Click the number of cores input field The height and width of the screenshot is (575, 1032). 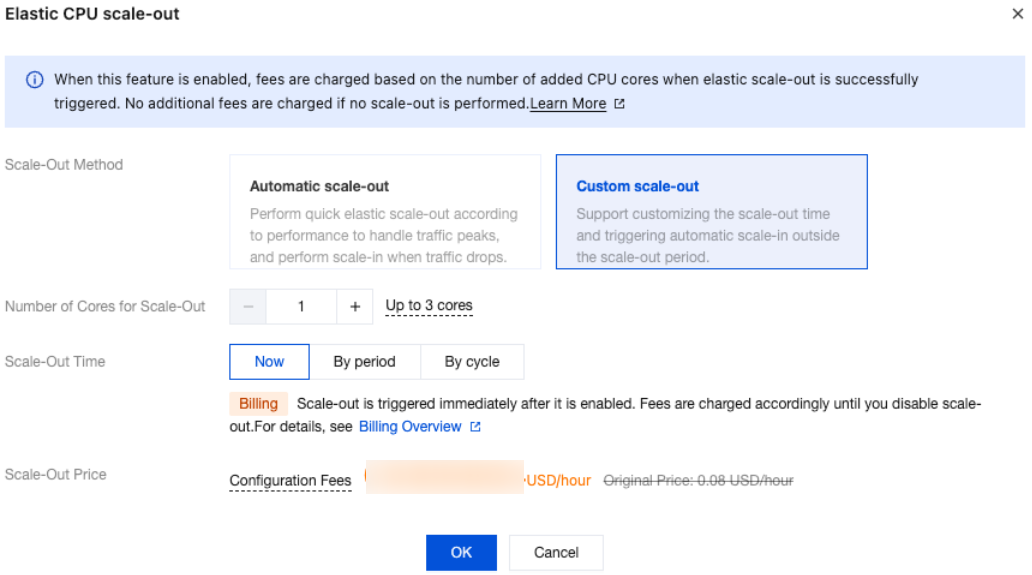pyautogui.click(x=301, y=307)
